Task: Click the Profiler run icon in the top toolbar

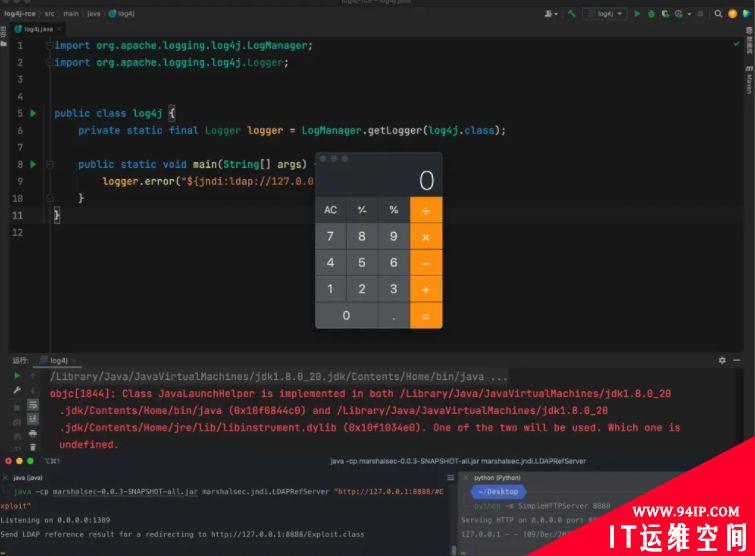Action: click(x=678, y=14)
